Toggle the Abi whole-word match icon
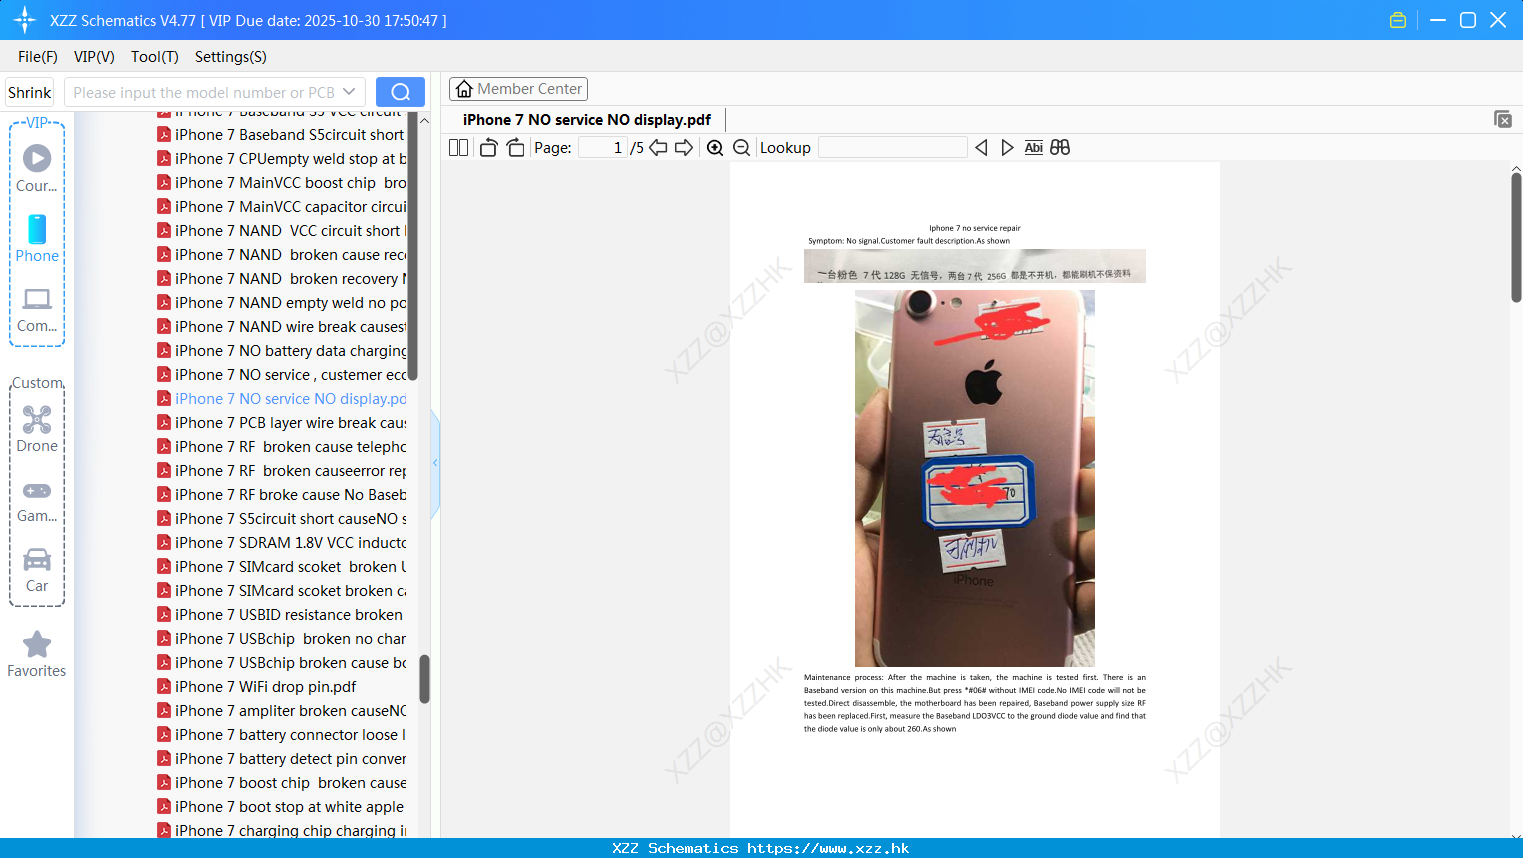Image resolution: width=1523 pixels, height=858 pixels. coord(1034,147)
